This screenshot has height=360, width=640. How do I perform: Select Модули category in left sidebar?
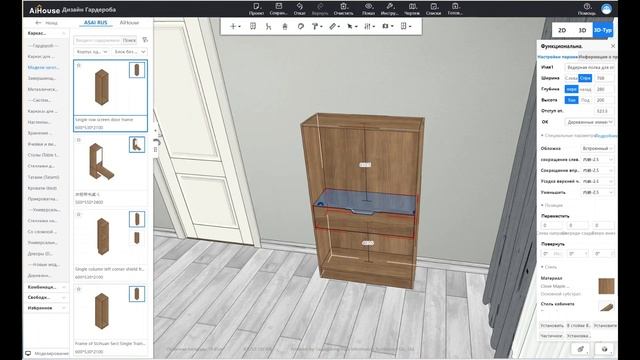click(x=44, y=67)
